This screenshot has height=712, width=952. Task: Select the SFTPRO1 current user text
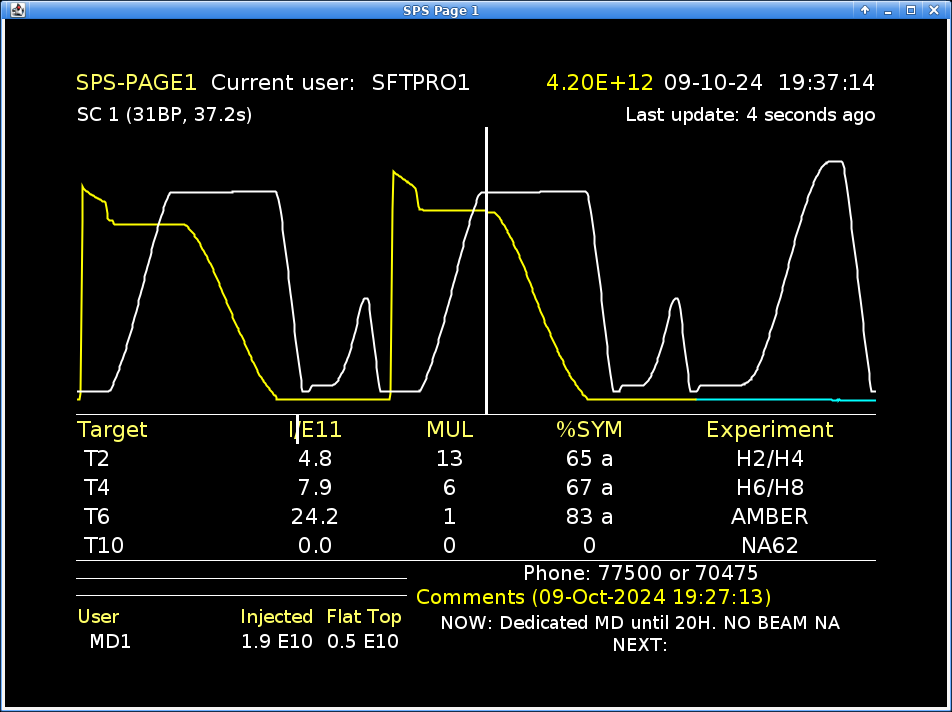click(x=420, y=83)
